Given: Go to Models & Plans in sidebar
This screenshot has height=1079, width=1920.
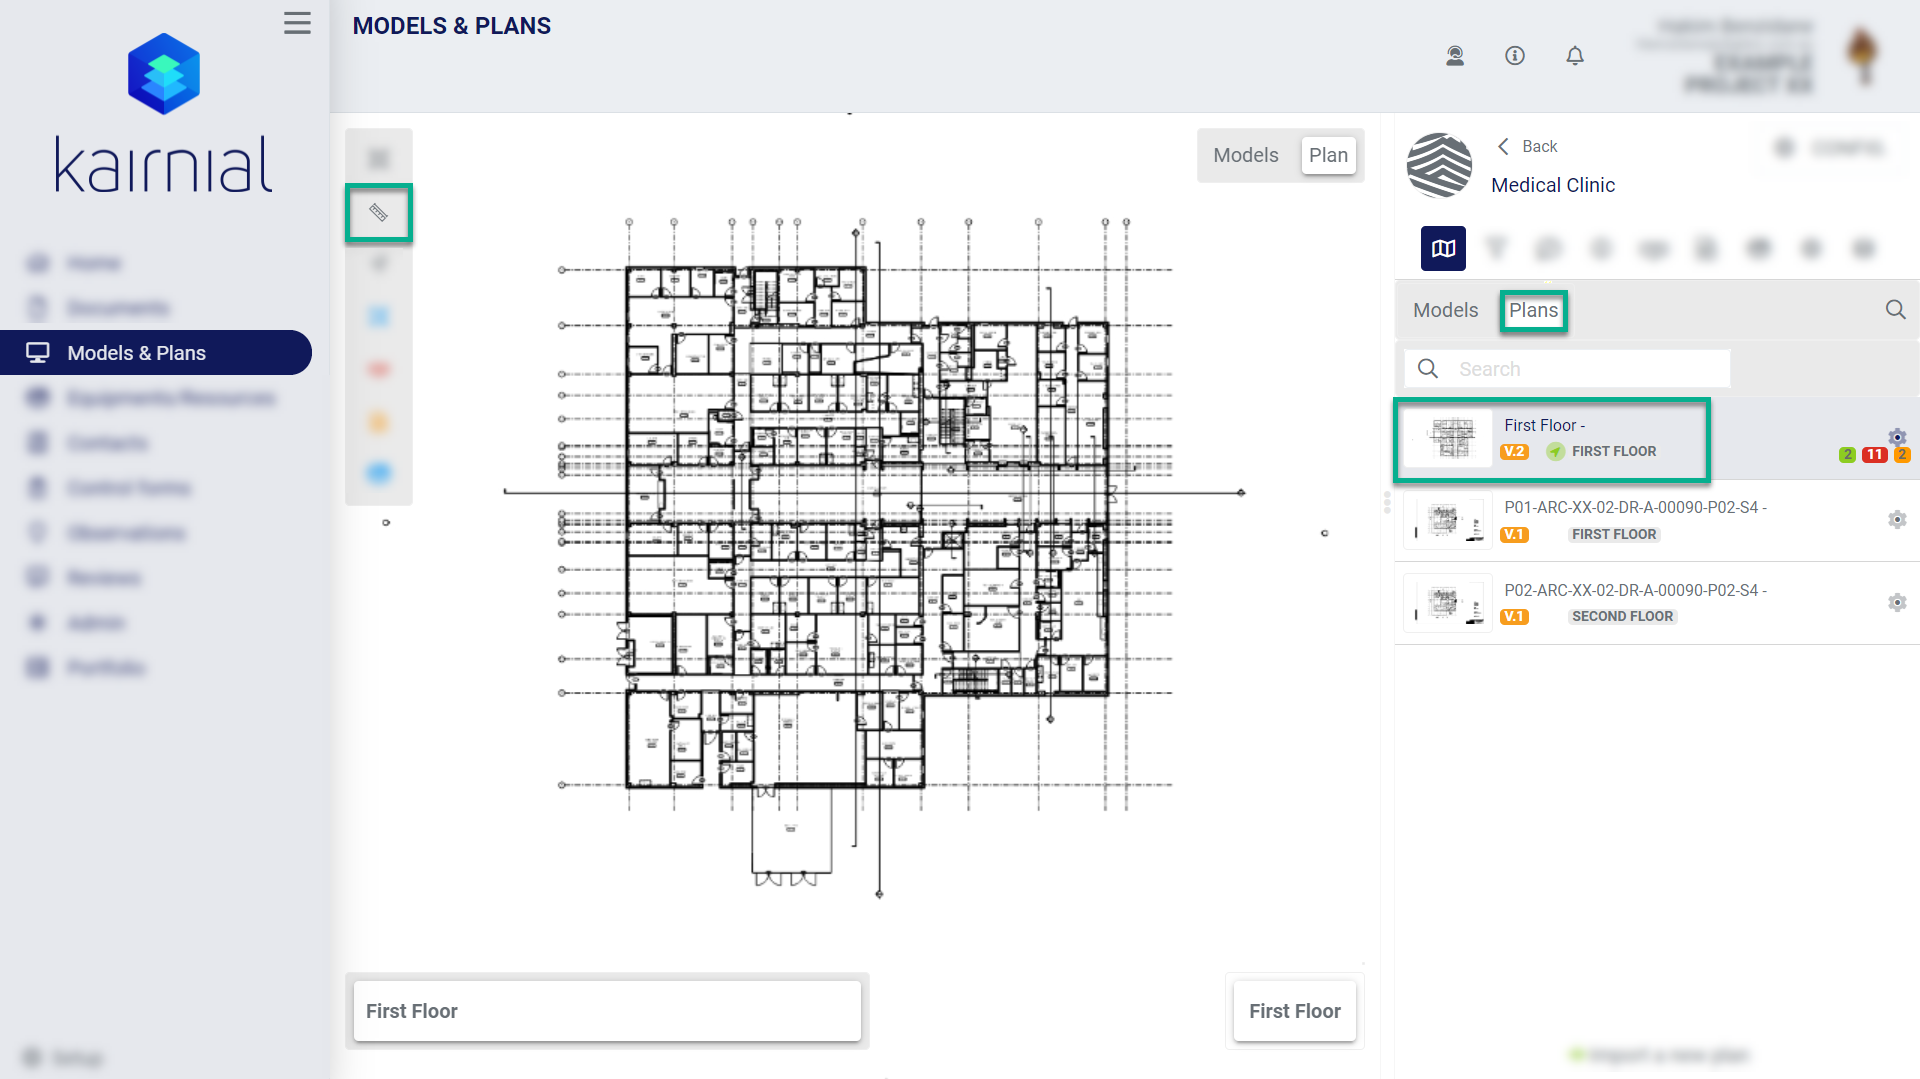Looking at the screenshot, I should coord(136,353).
